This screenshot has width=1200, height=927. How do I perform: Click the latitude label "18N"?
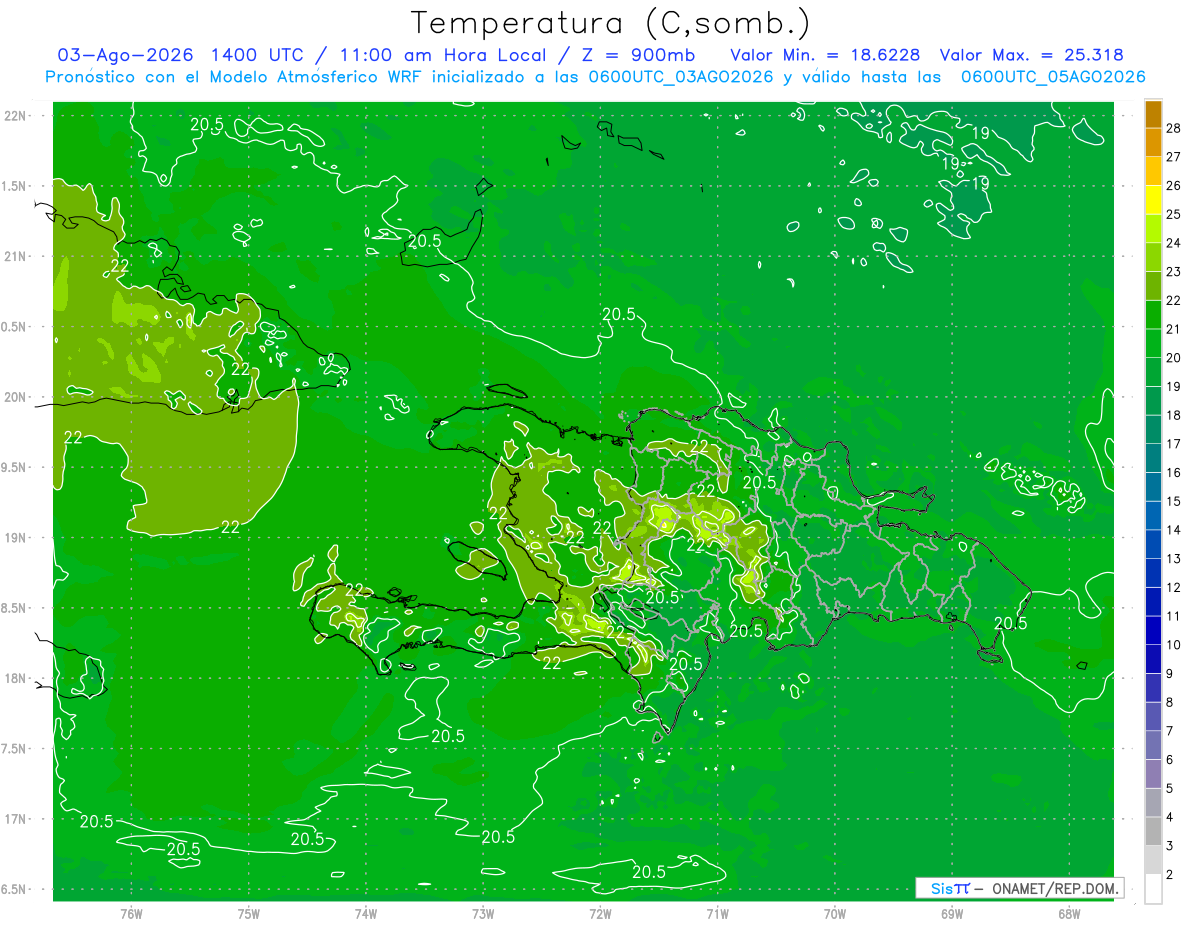15,679
